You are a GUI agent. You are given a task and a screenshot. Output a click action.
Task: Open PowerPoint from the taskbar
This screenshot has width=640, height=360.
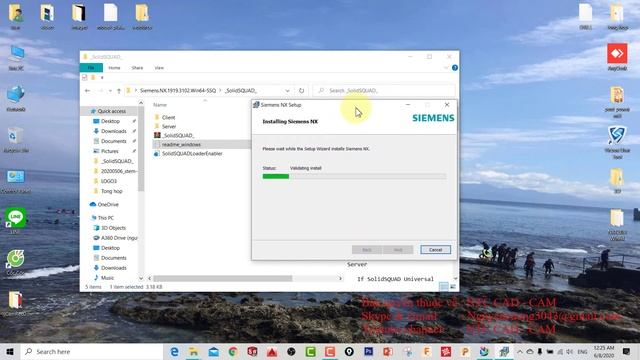coord(388,351)
